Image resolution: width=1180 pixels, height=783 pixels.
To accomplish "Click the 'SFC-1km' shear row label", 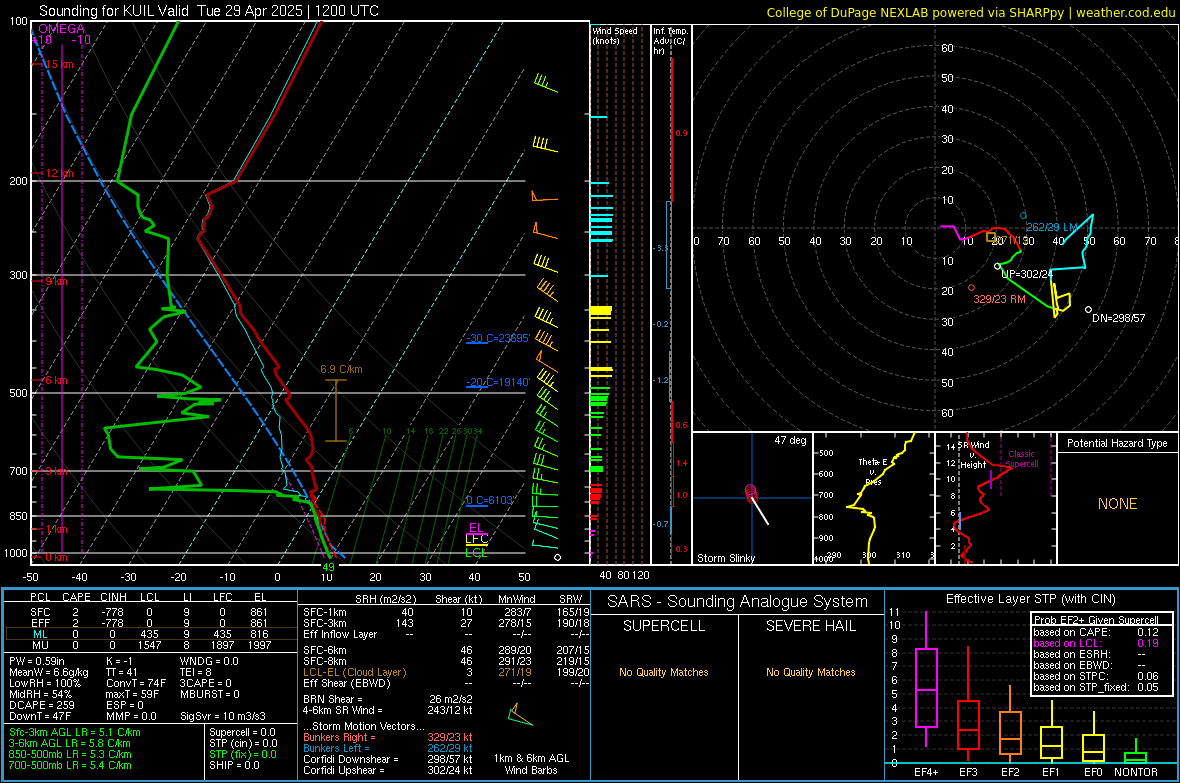I will coord(324,612).
